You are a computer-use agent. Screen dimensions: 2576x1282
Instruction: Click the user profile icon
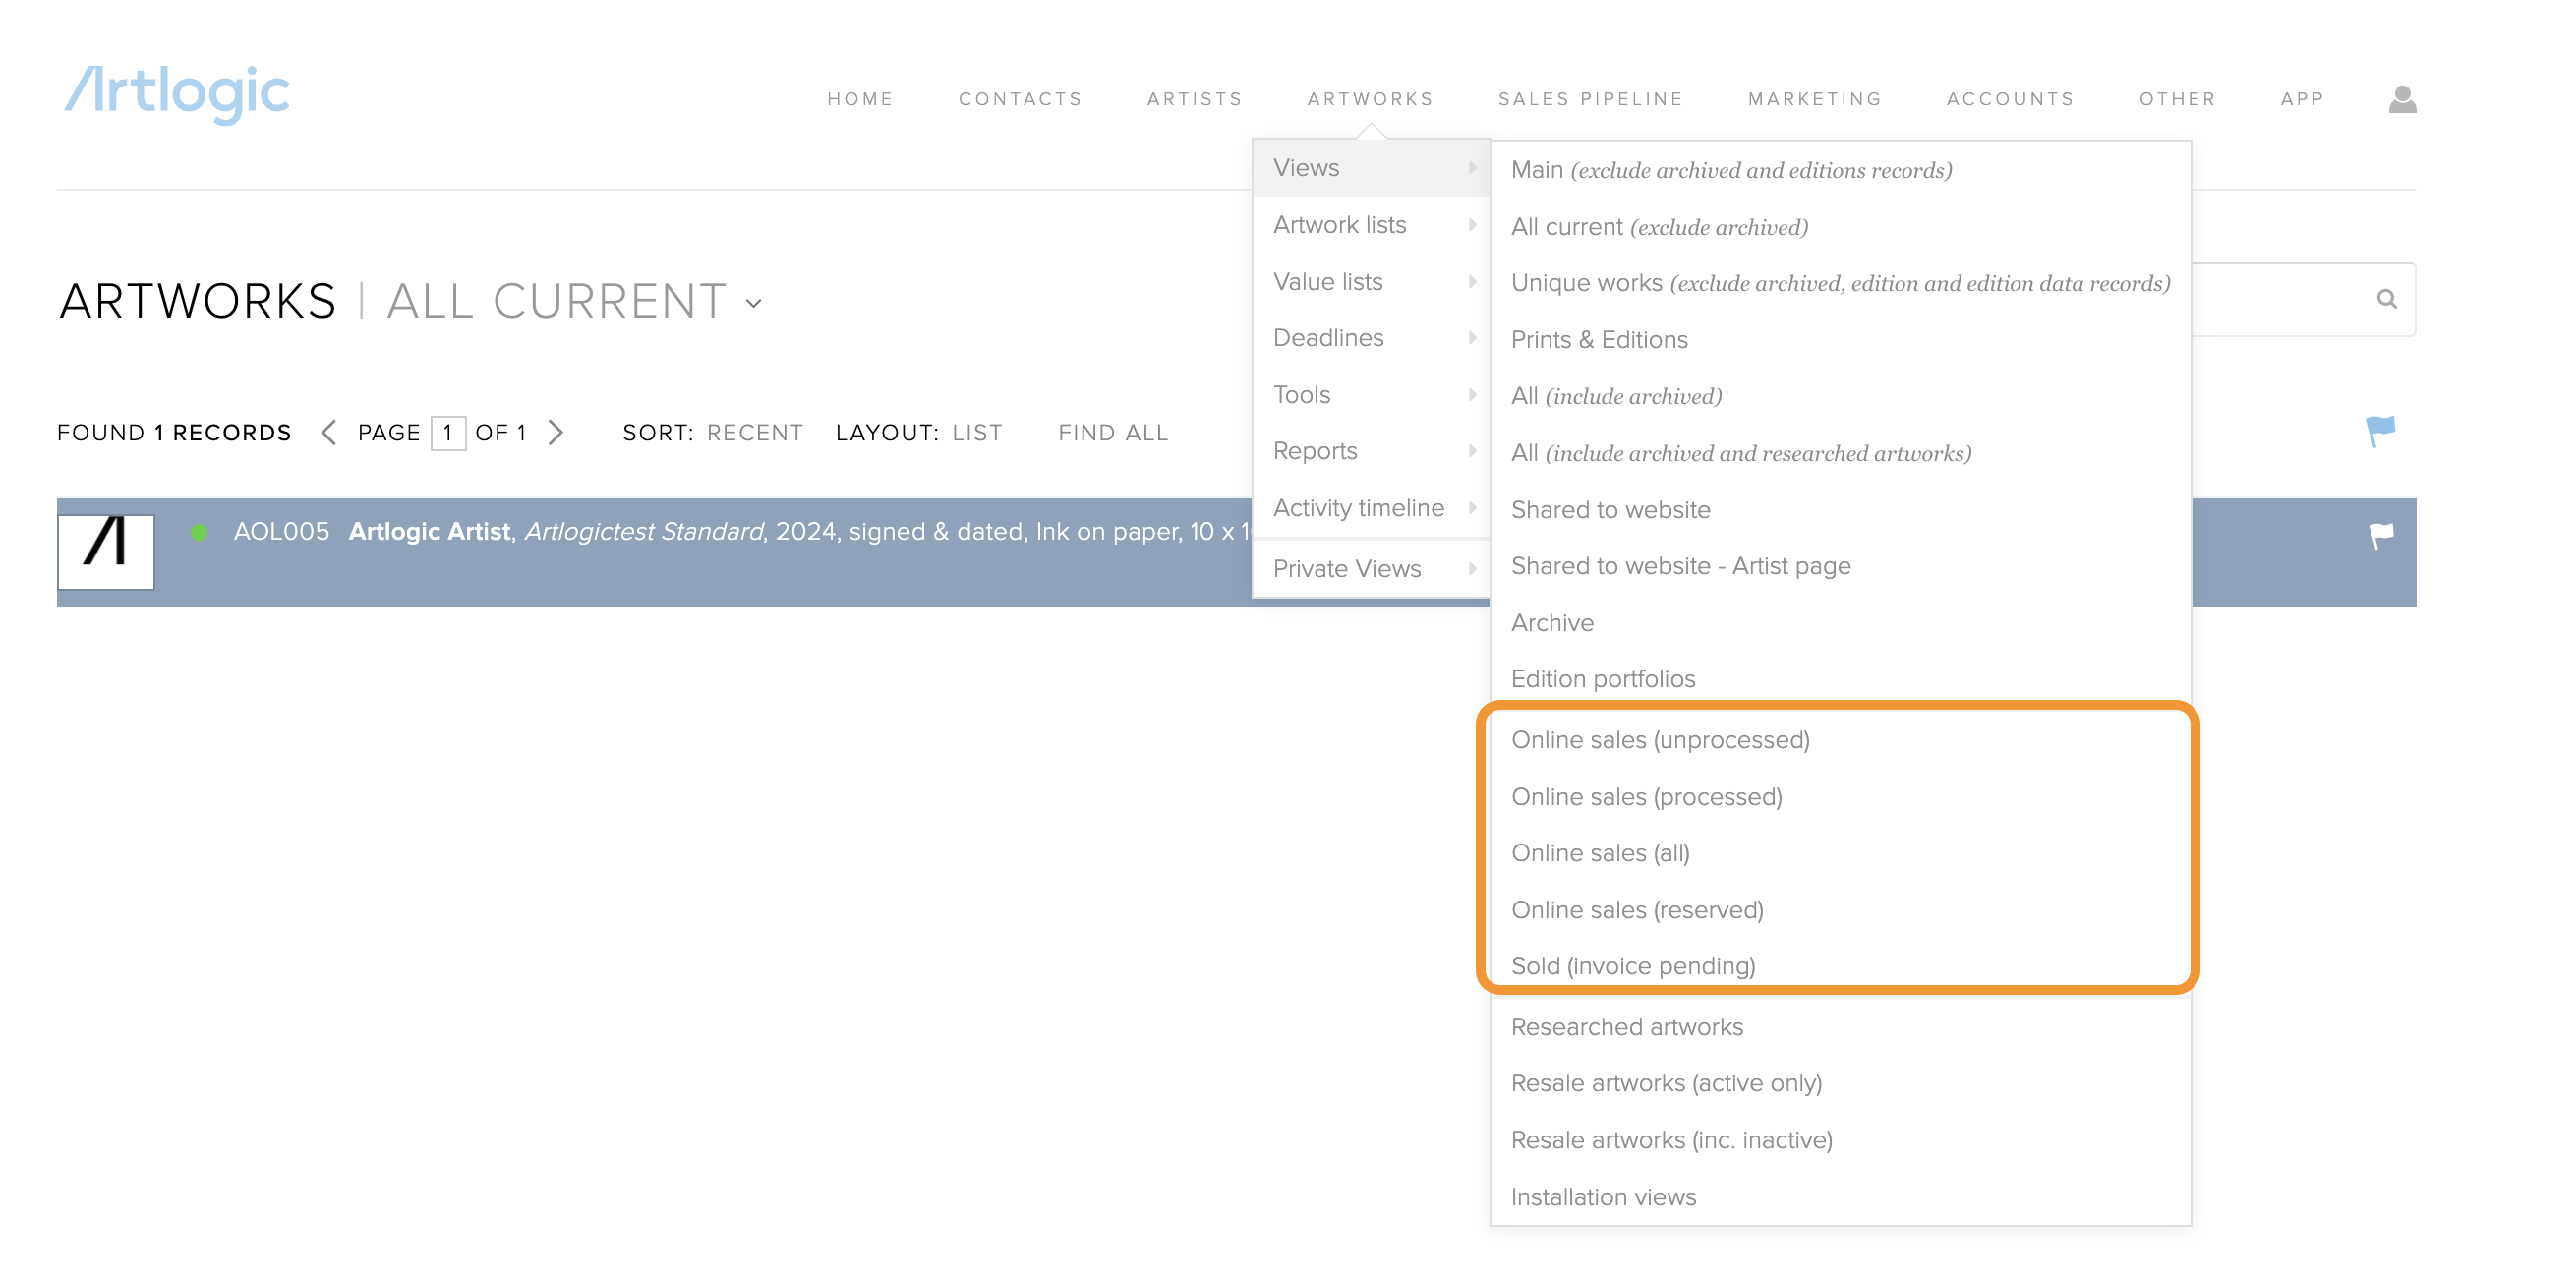pyautogui.click(x=2402, y=99)
